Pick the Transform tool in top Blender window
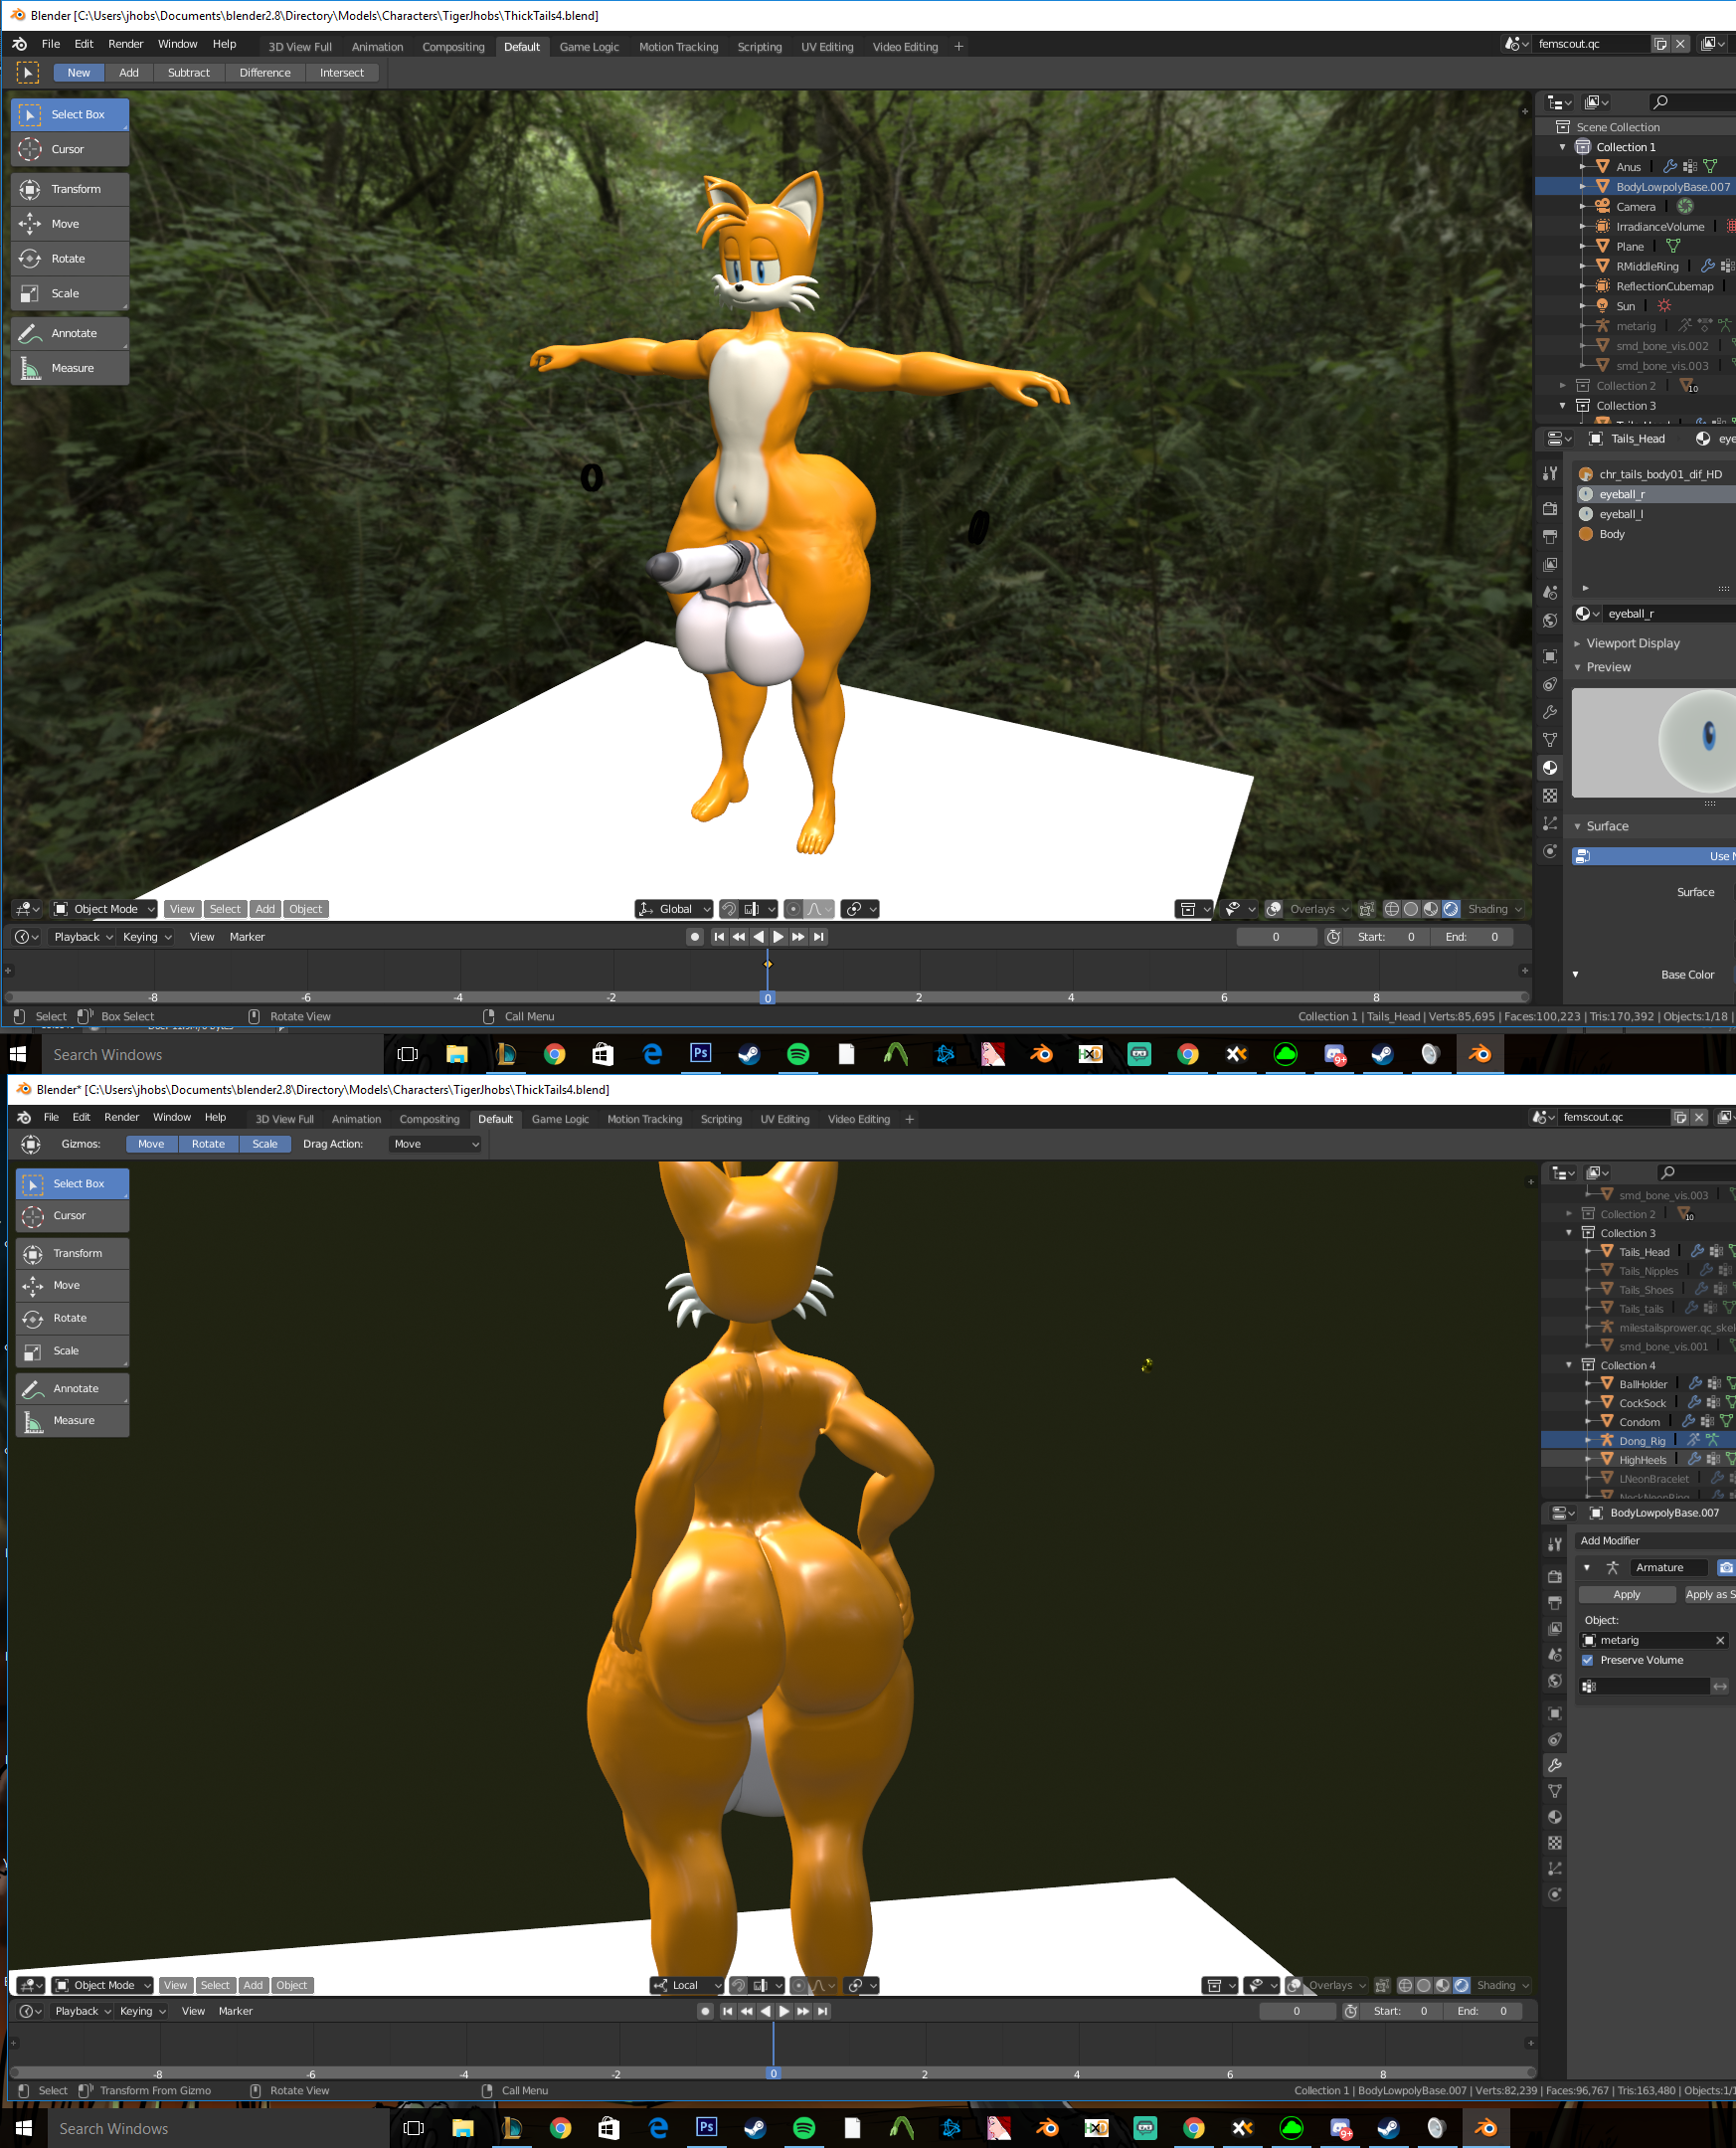 click(70, 189)
